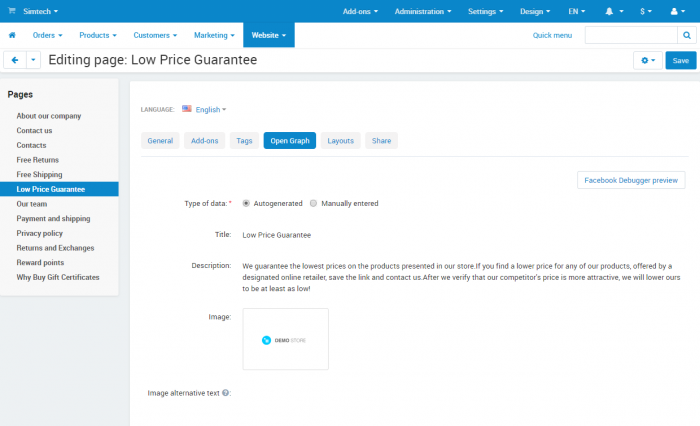Open the Free Returns page
The height and width of the screenshot is (426, 700).
[x=38, y=160]
